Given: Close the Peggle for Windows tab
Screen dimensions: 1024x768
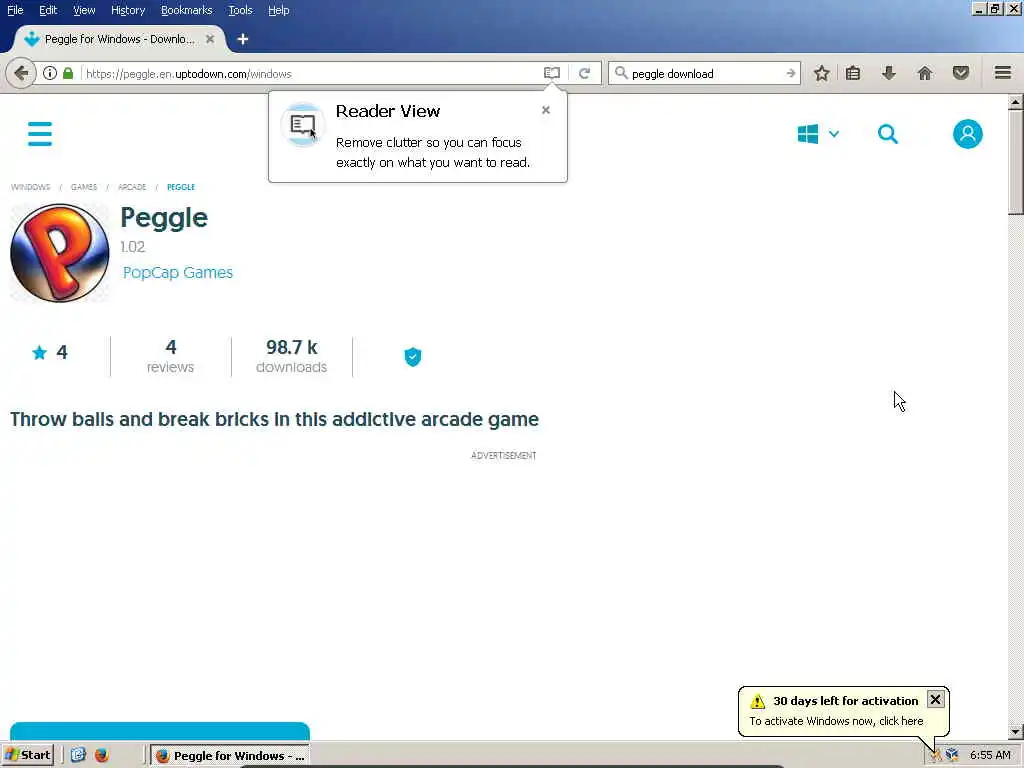Looking at the screenshot, I should tap(210, 39).
